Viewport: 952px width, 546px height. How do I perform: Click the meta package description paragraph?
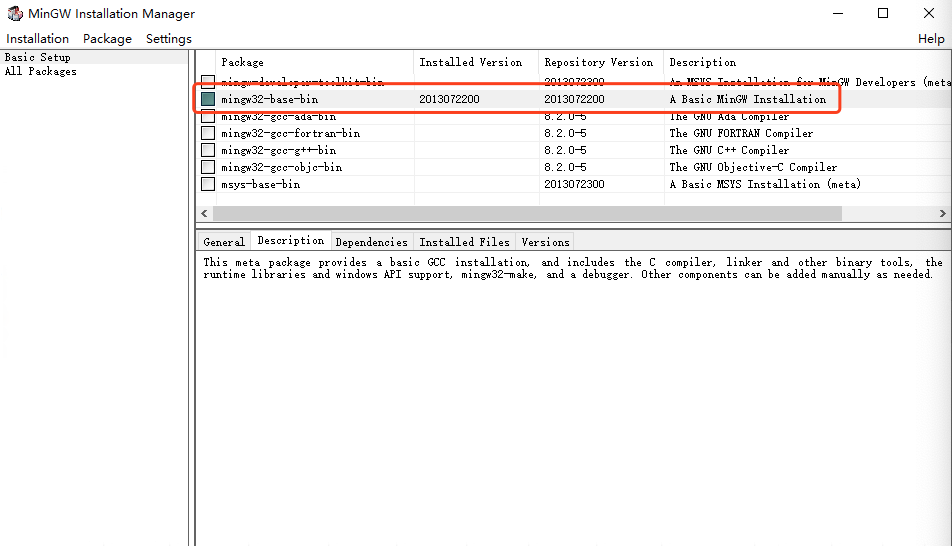coord(573,268)
